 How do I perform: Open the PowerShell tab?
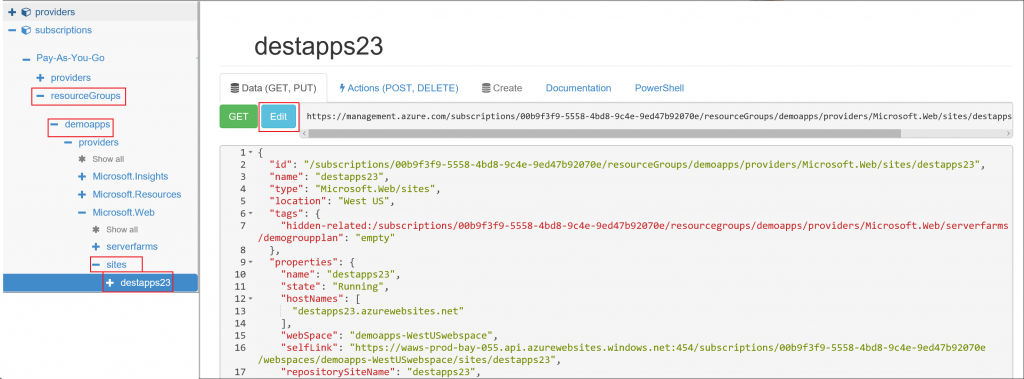point(660,88)
